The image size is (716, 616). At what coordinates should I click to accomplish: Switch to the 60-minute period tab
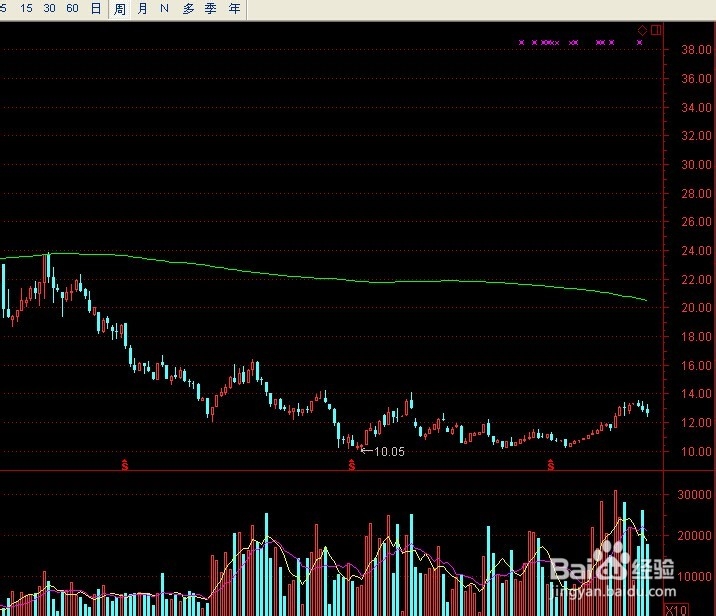click(72, 8)
